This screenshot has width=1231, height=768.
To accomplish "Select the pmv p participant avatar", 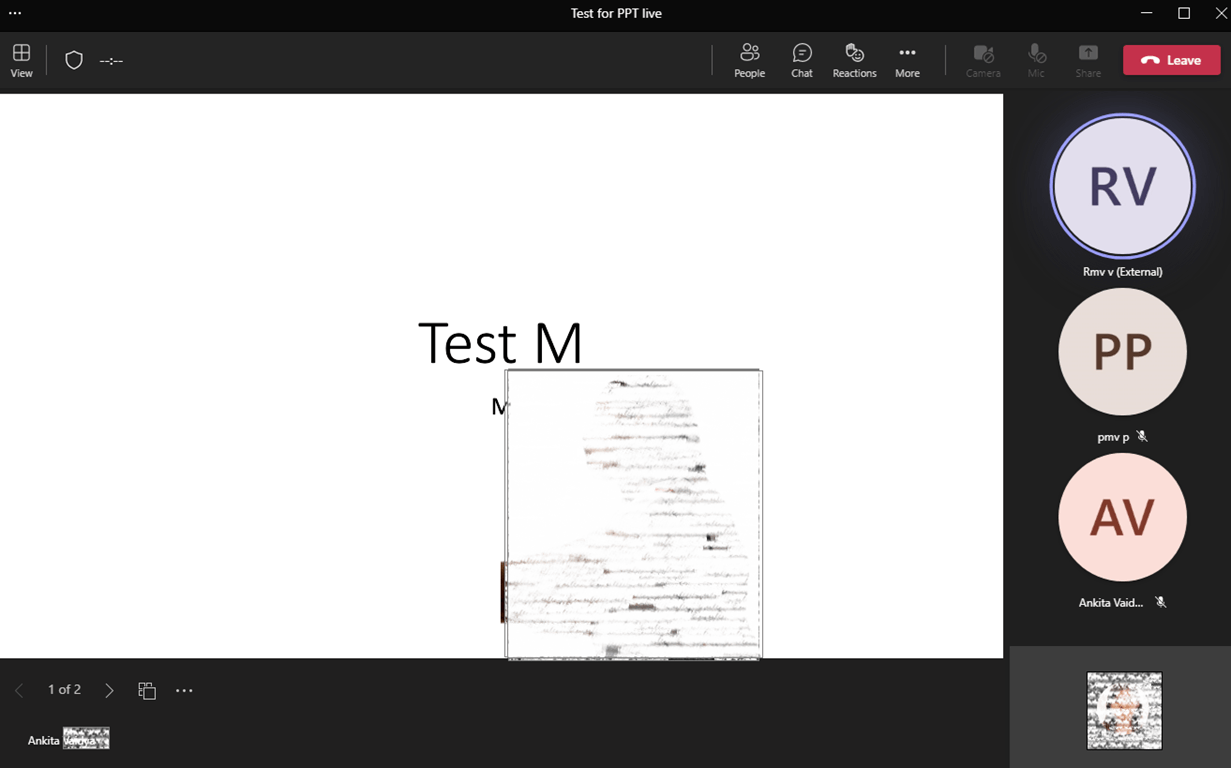I will click(1122, 352).
